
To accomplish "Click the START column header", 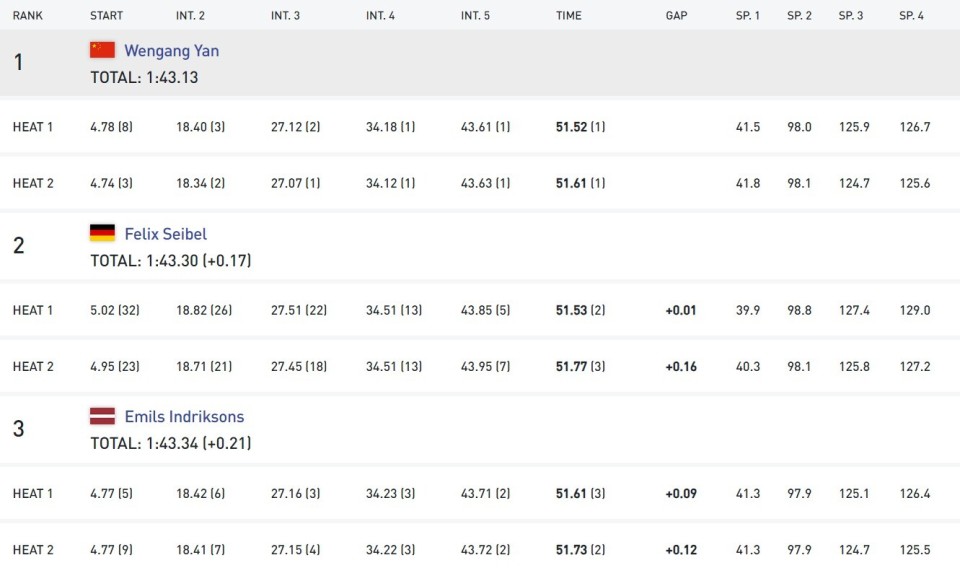I will click(x=105, y=16).
